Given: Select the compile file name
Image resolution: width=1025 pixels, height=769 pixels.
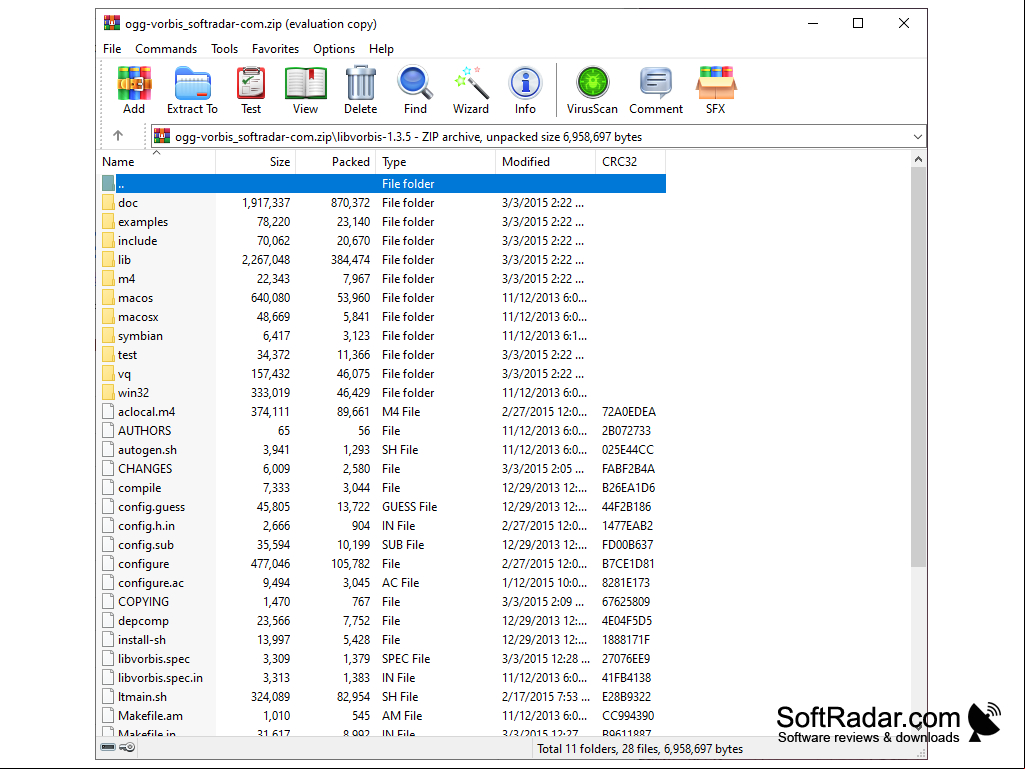Looking at the screenshot, I should coord(139,487).
